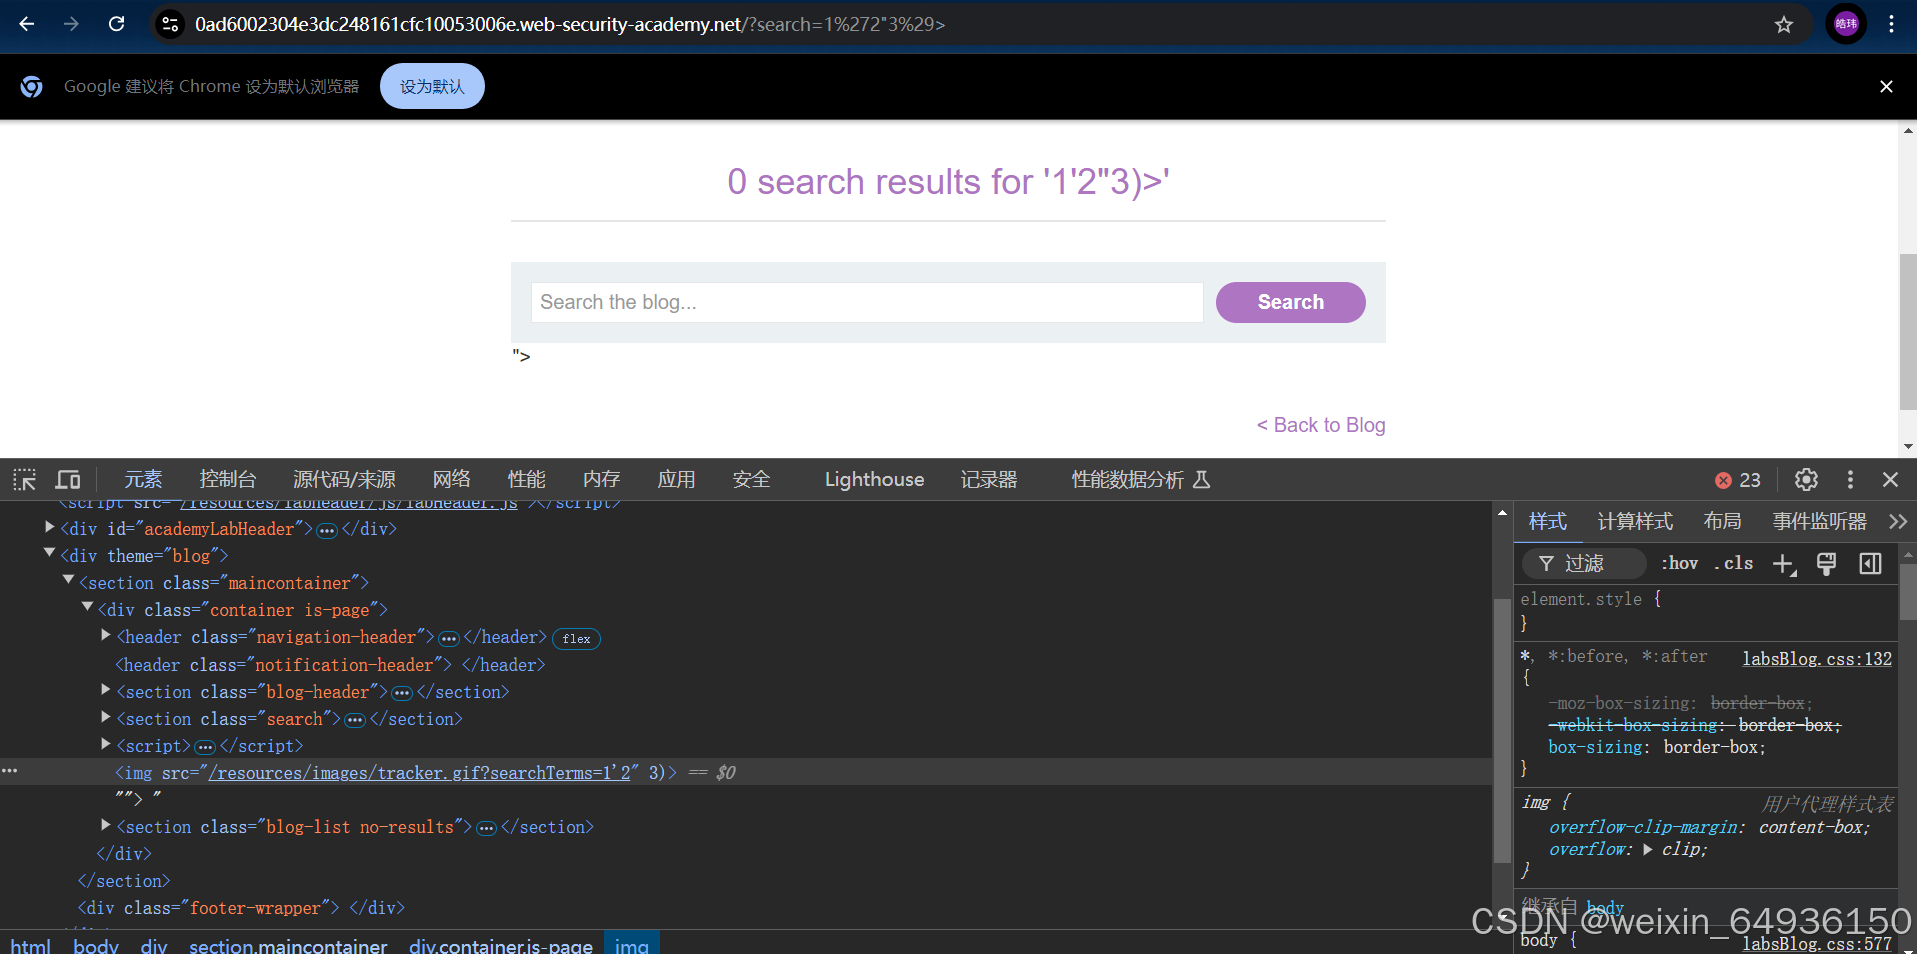Switch to the 元素 tab
Image resolution: width=1917 pixels, height=954 pixels.
coord(143,480)
